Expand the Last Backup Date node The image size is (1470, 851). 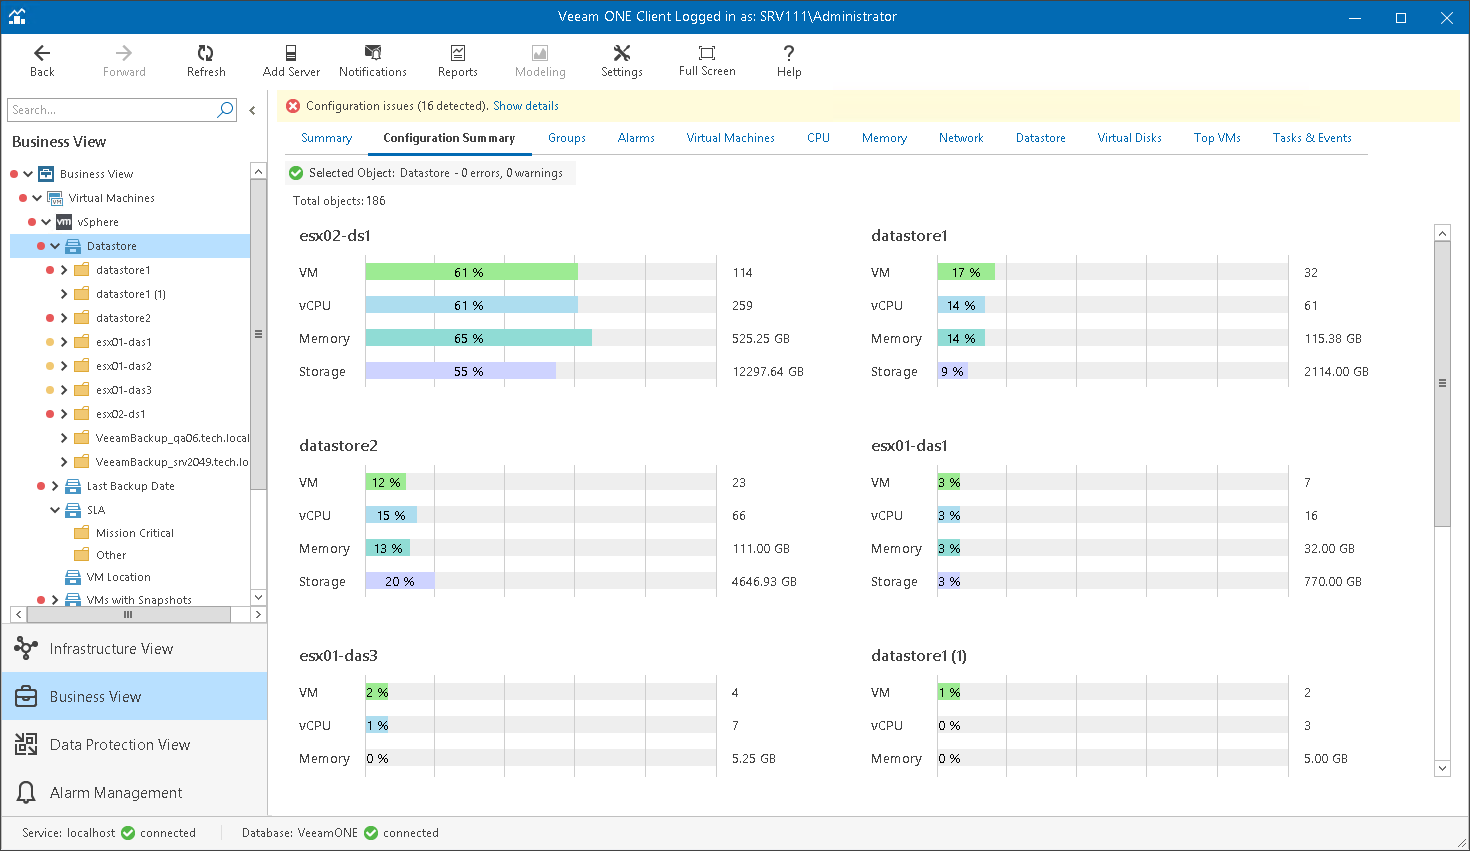[55, 486]
